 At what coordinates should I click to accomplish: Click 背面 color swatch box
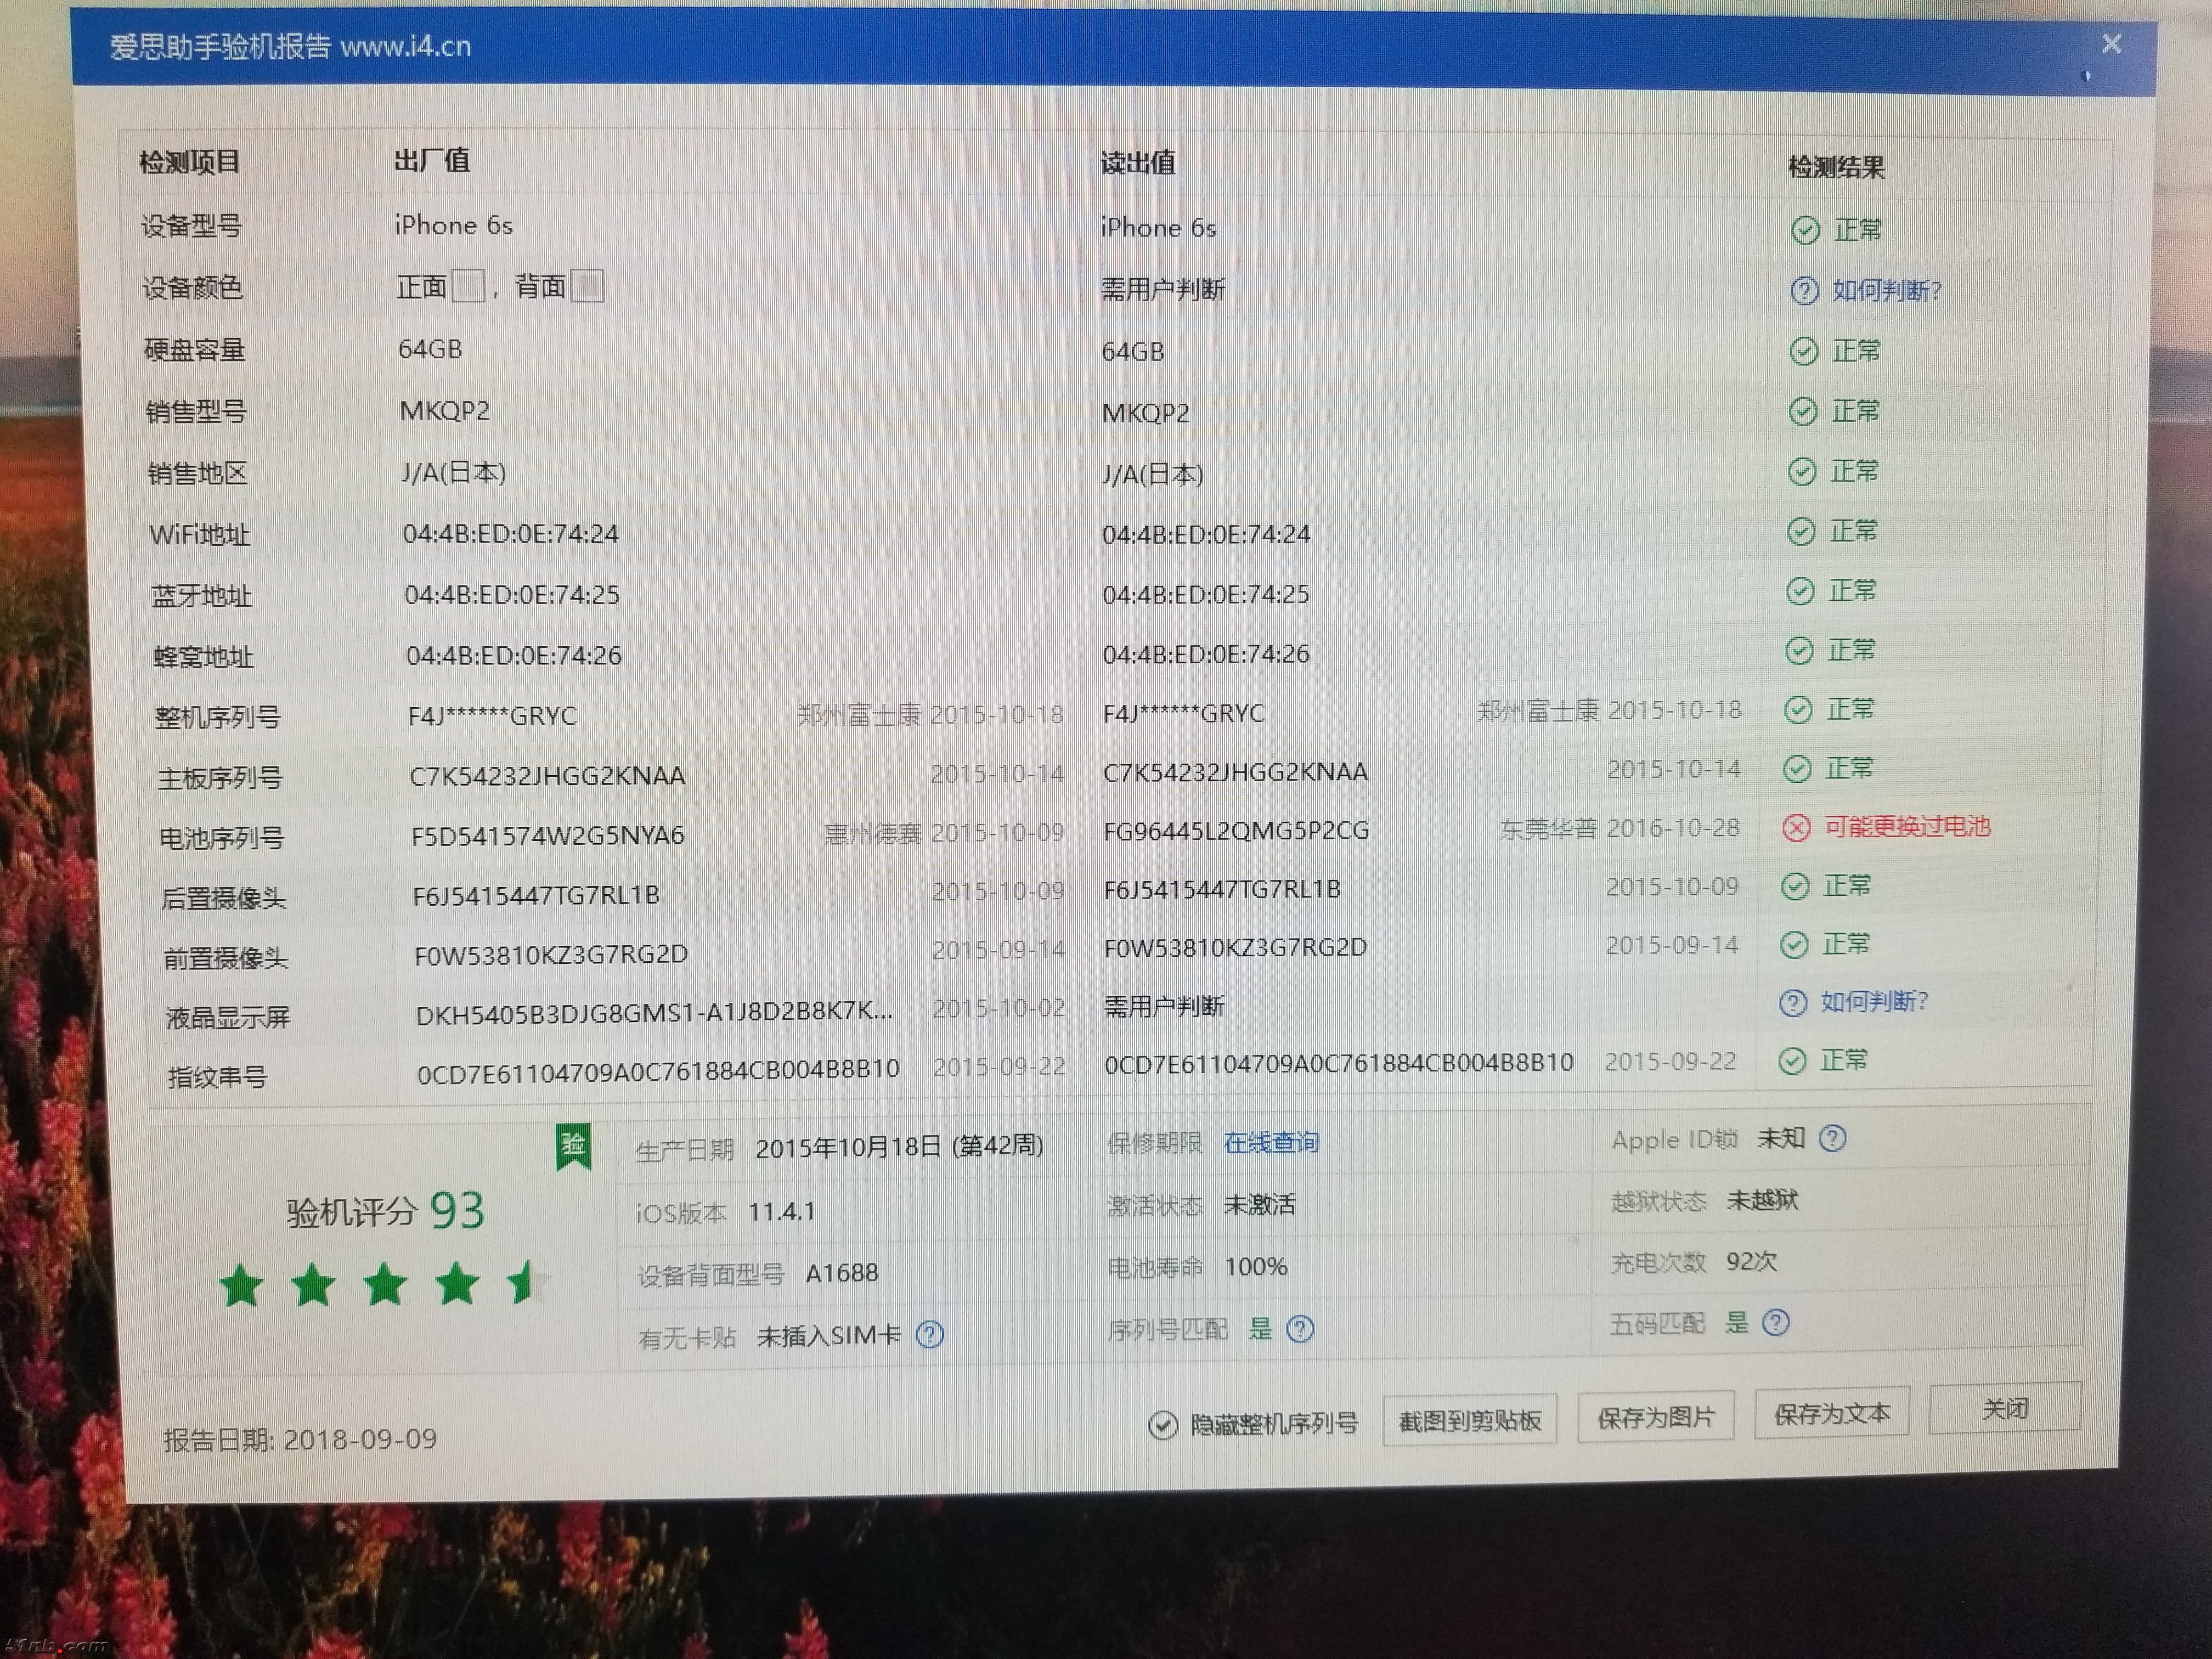pos(587,287)
